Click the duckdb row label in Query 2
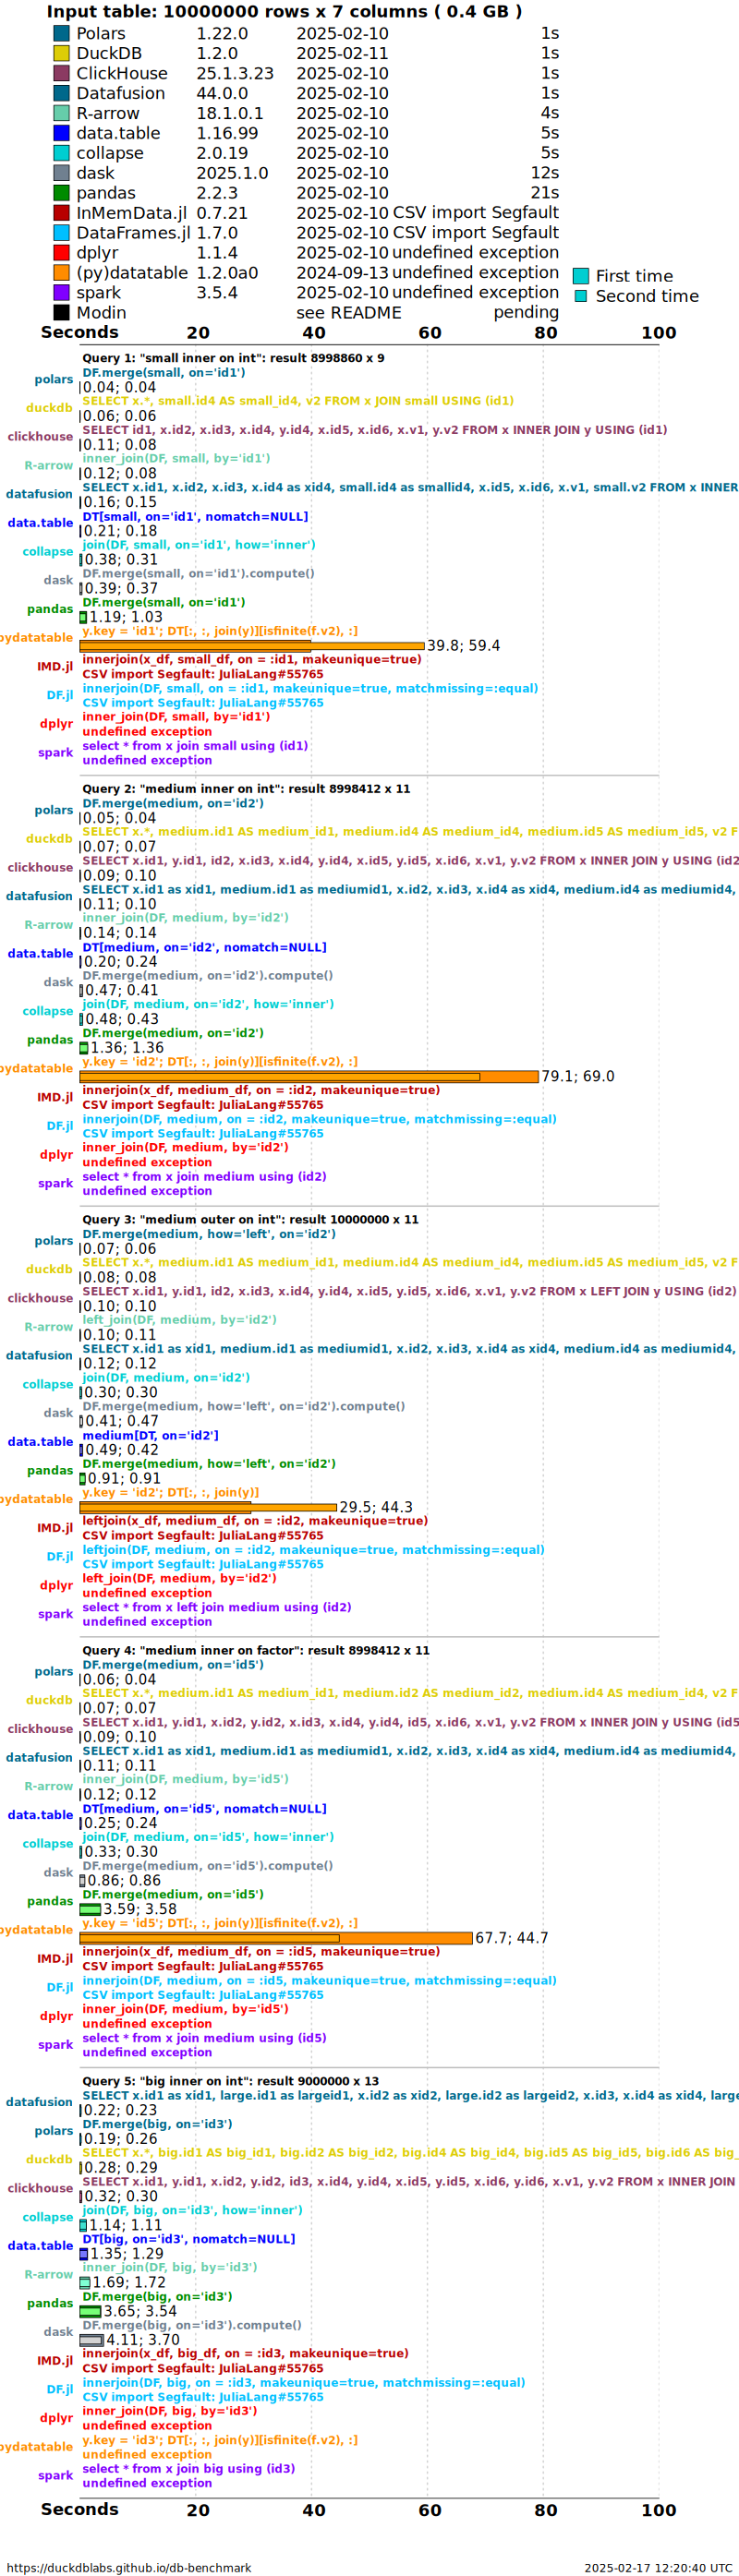This screenshot has width=739, height=2576. (50, 839)
